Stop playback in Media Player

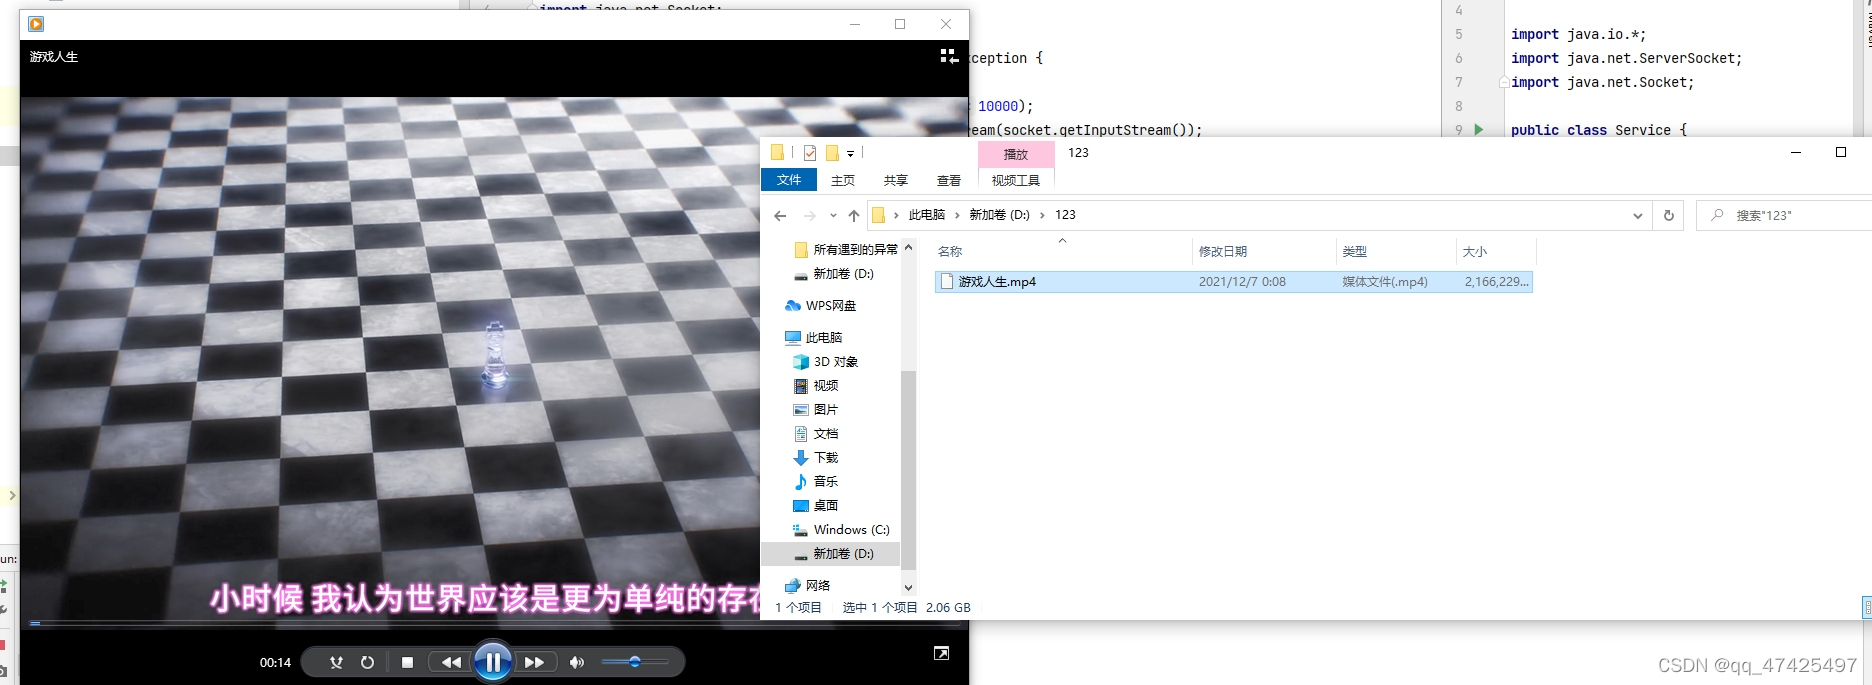click(x=407, y=662)
